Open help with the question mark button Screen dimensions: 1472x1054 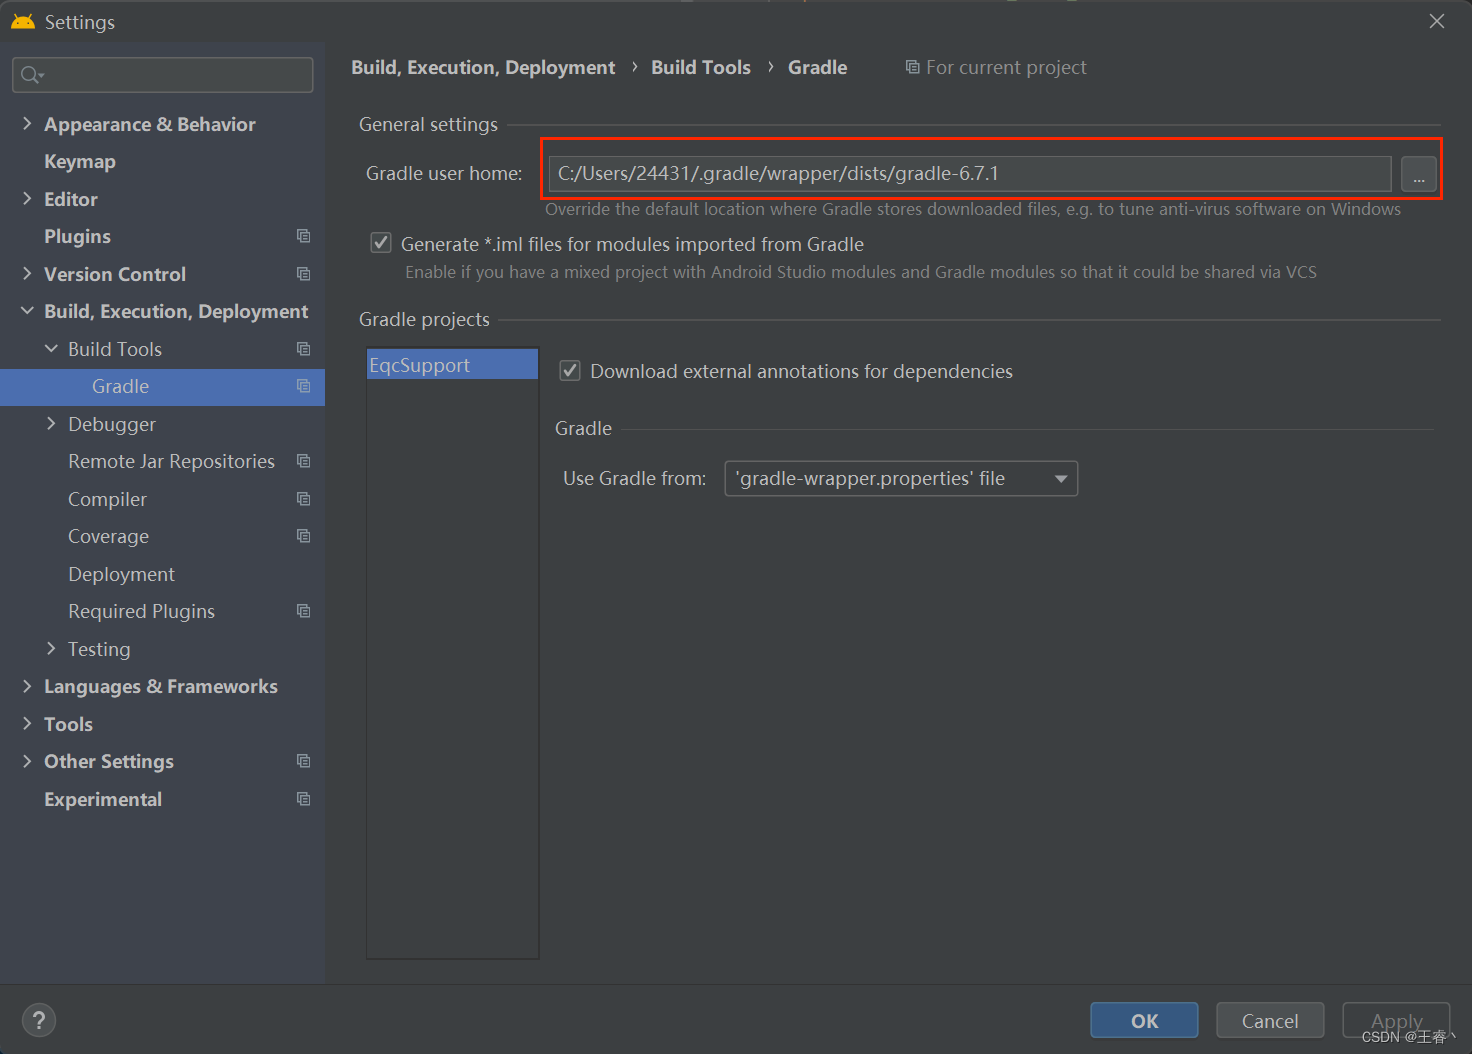[x=39, y=1020]
